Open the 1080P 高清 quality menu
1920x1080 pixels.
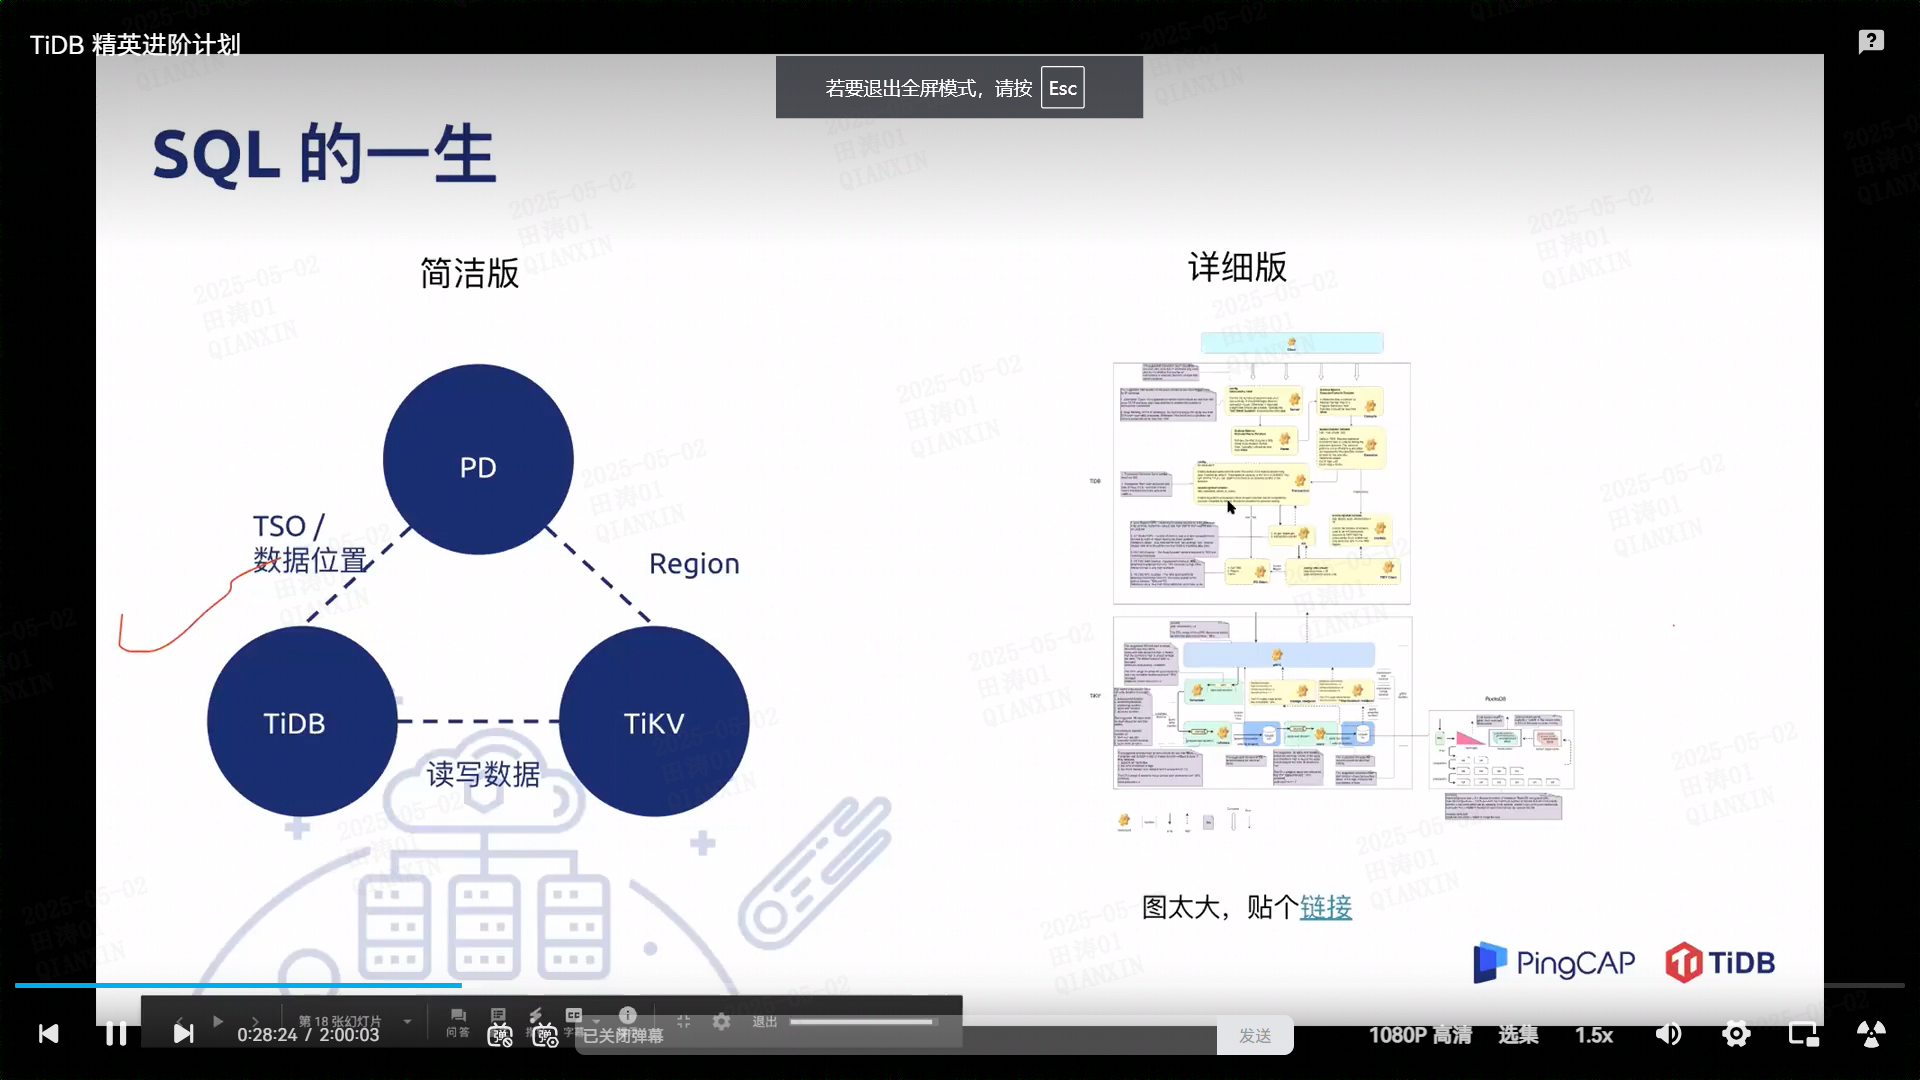point(1420,1035)
